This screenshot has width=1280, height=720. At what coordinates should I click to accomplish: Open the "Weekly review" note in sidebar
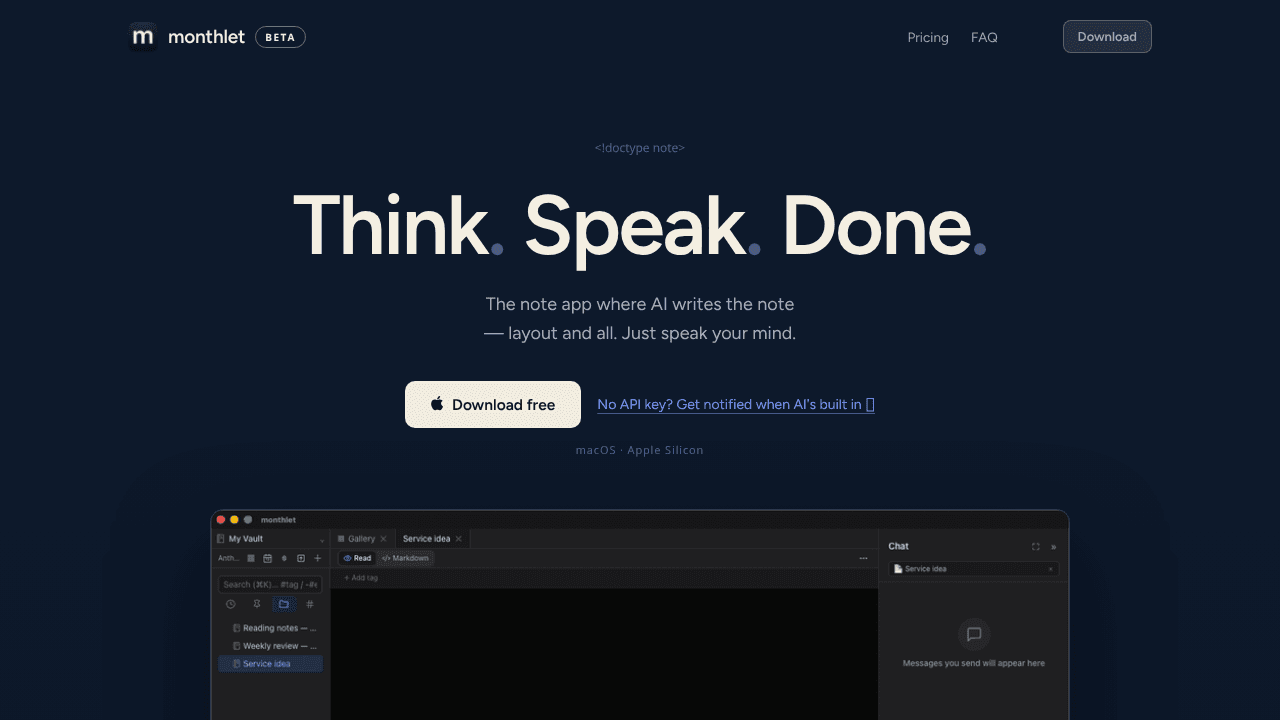coord(270,646)
